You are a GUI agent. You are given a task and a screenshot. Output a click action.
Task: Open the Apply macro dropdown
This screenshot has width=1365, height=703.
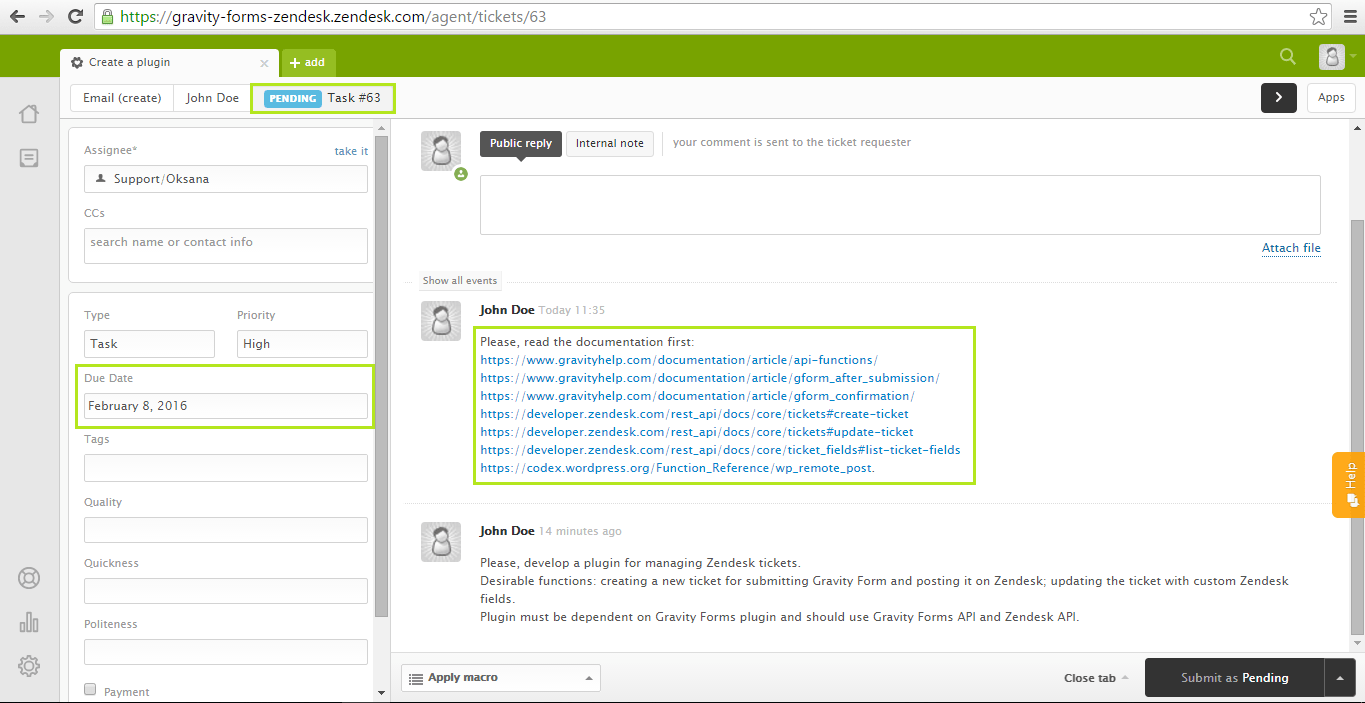pos(500,677)
